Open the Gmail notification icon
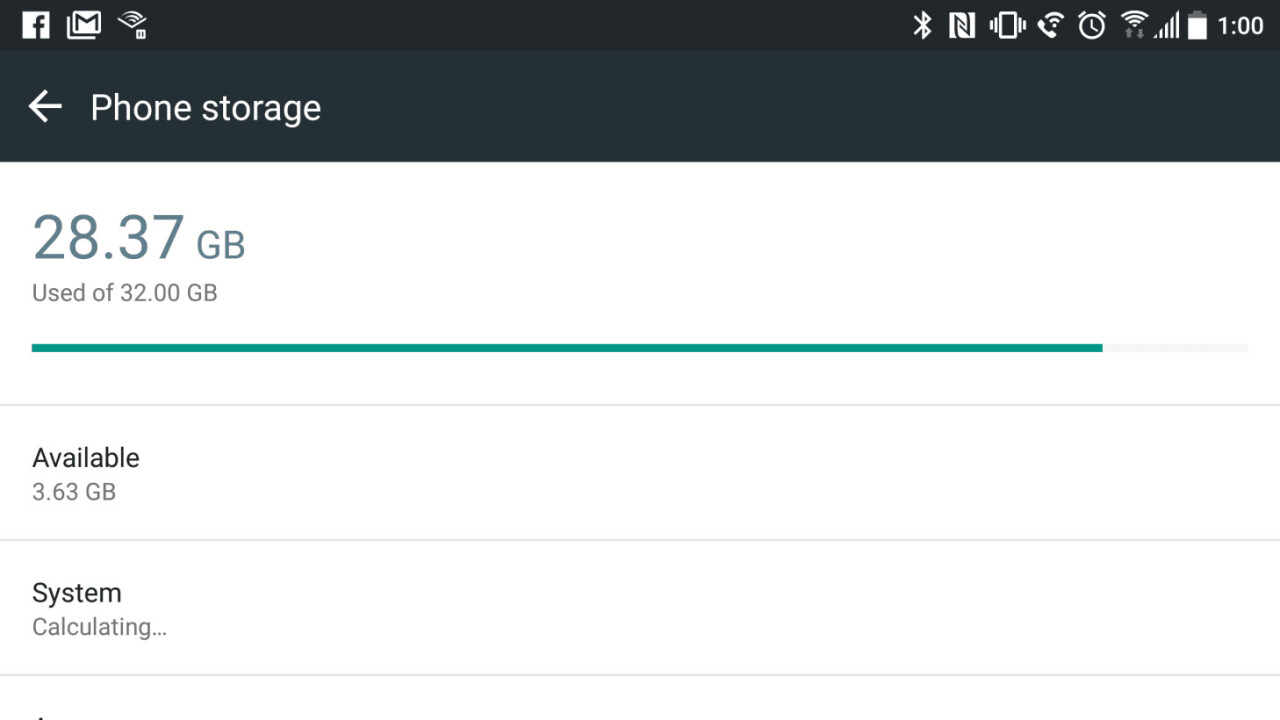 [x=84, y=25]
